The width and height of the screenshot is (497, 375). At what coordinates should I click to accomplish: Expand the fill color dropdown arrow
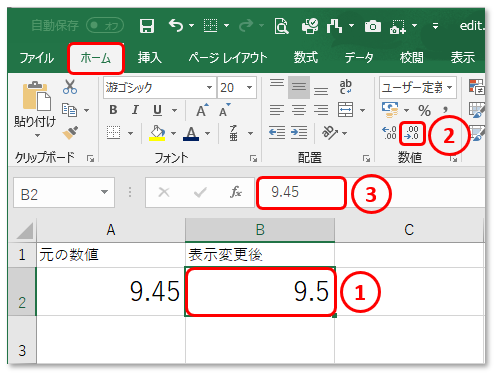173,133
